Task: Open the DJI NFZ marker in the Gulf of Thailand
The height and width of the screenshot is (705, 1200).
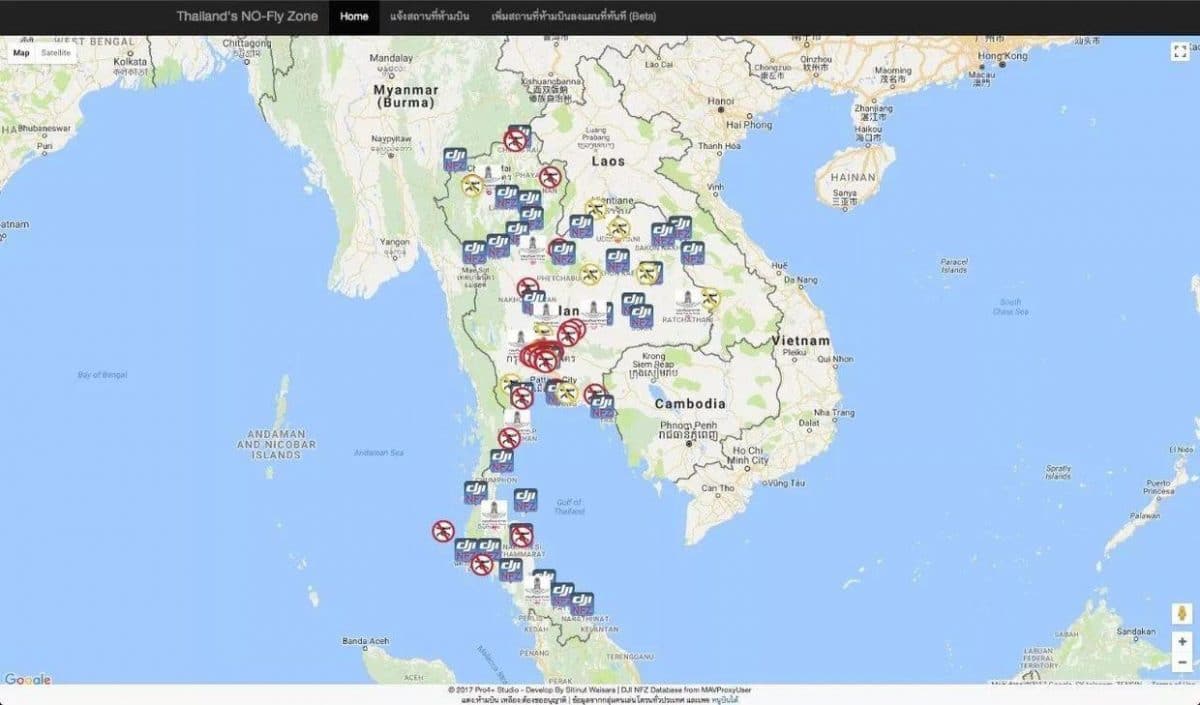Action: tap(525, 500)
